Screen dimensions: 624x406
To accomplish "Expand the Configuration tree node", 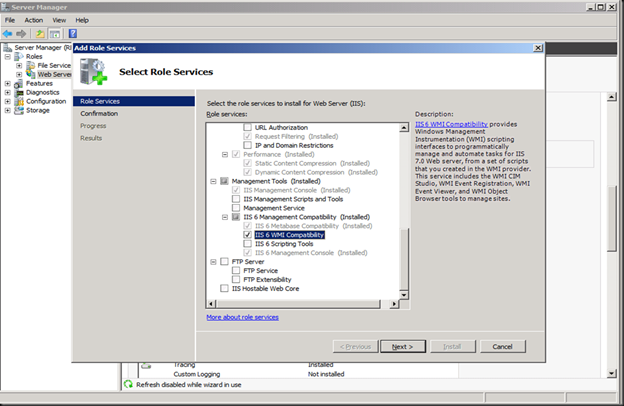I will point(8,102).
